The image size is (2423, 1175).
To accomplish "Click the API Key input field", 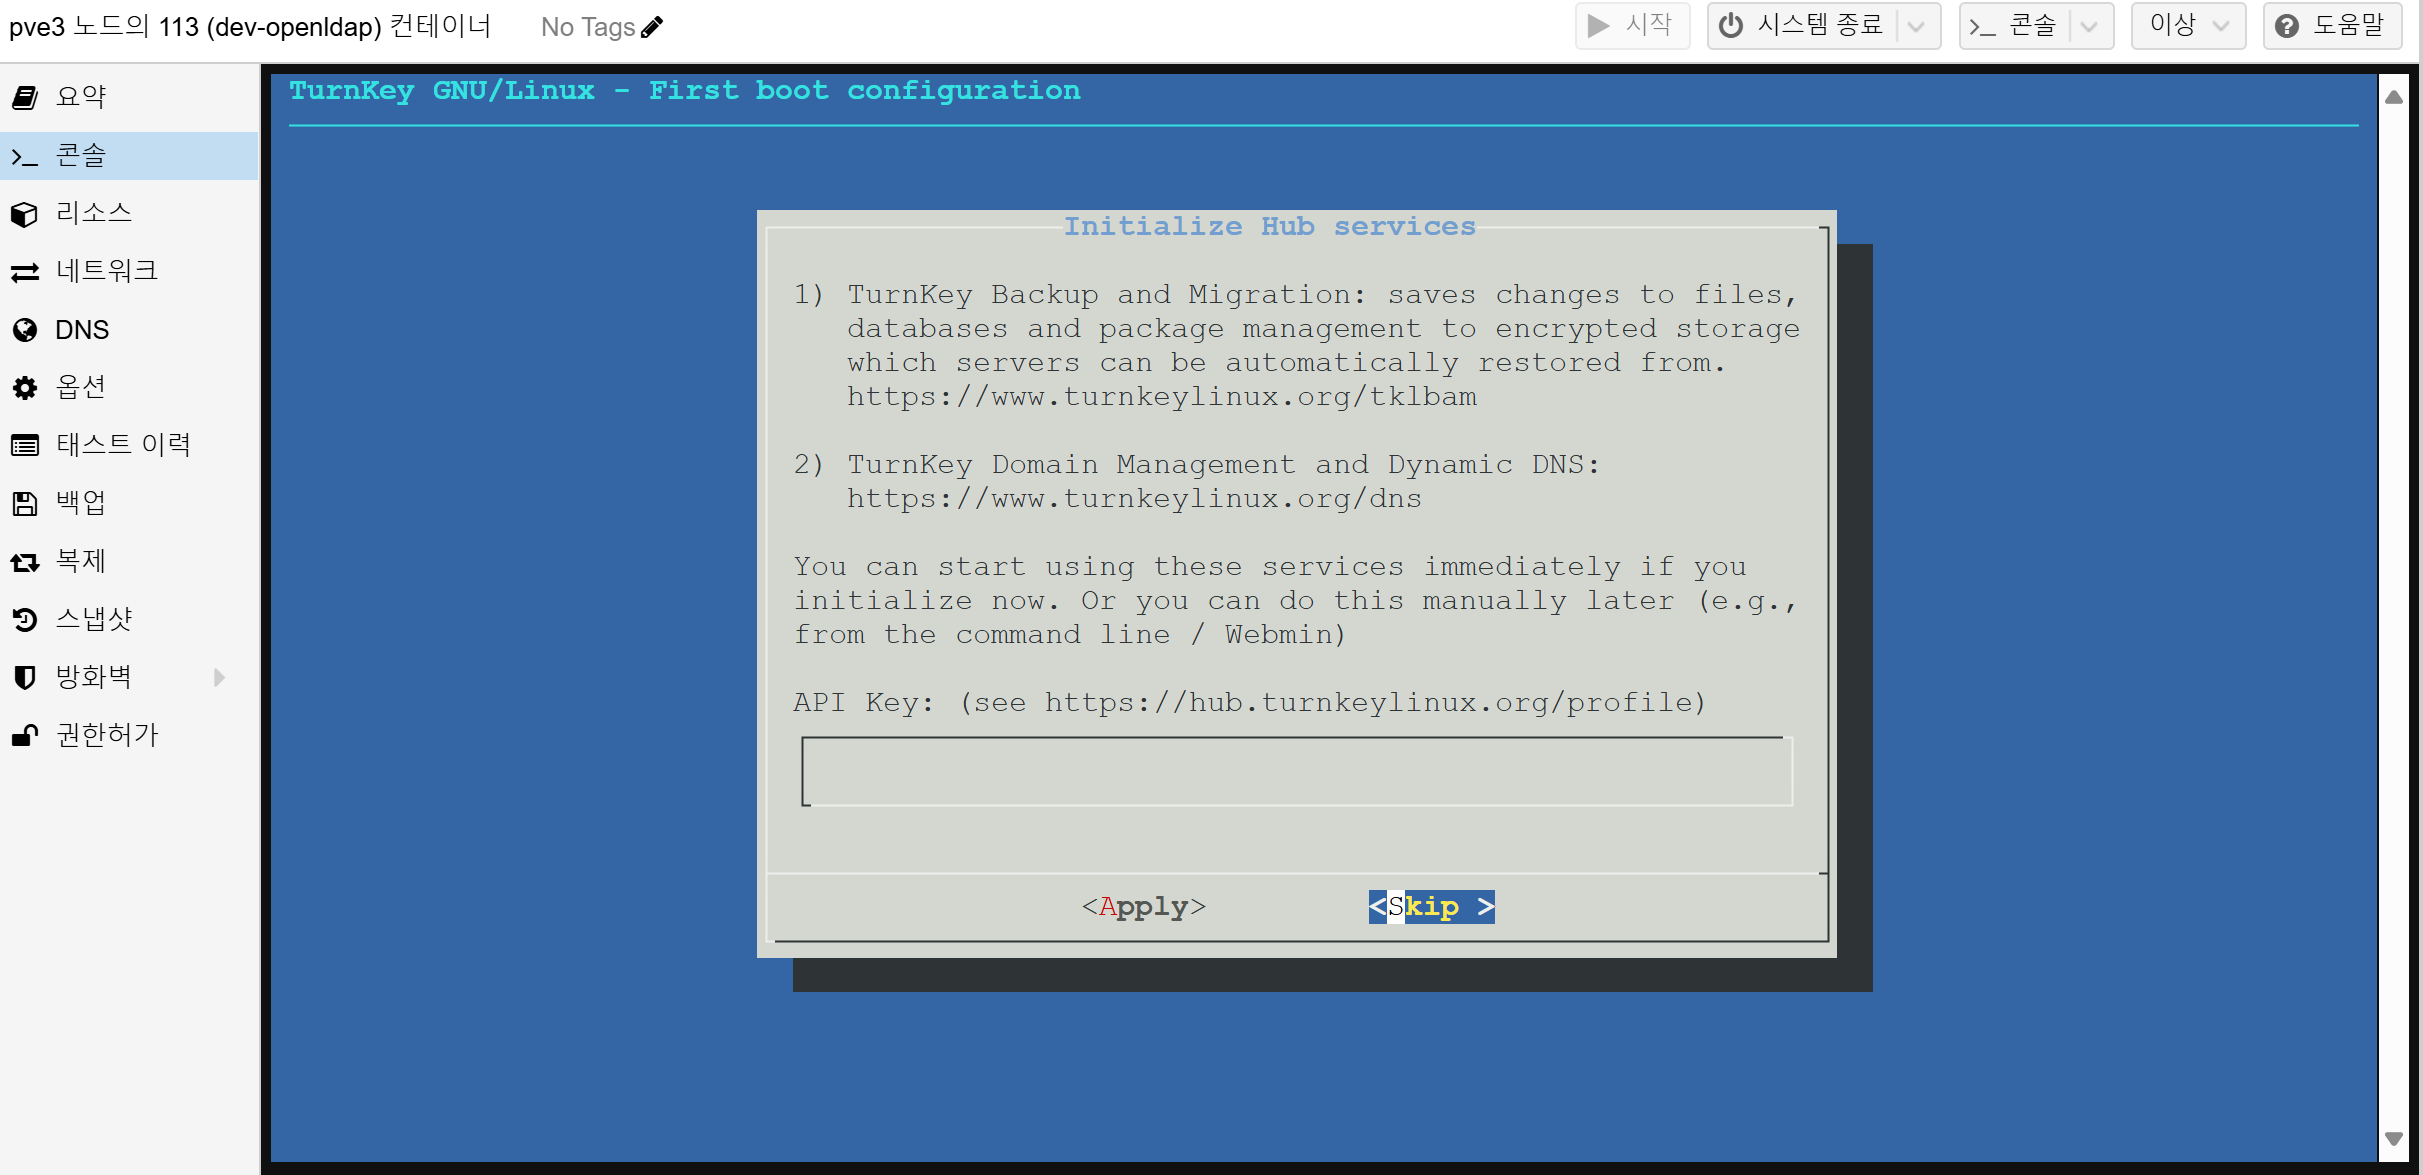I will [1297, 771].
